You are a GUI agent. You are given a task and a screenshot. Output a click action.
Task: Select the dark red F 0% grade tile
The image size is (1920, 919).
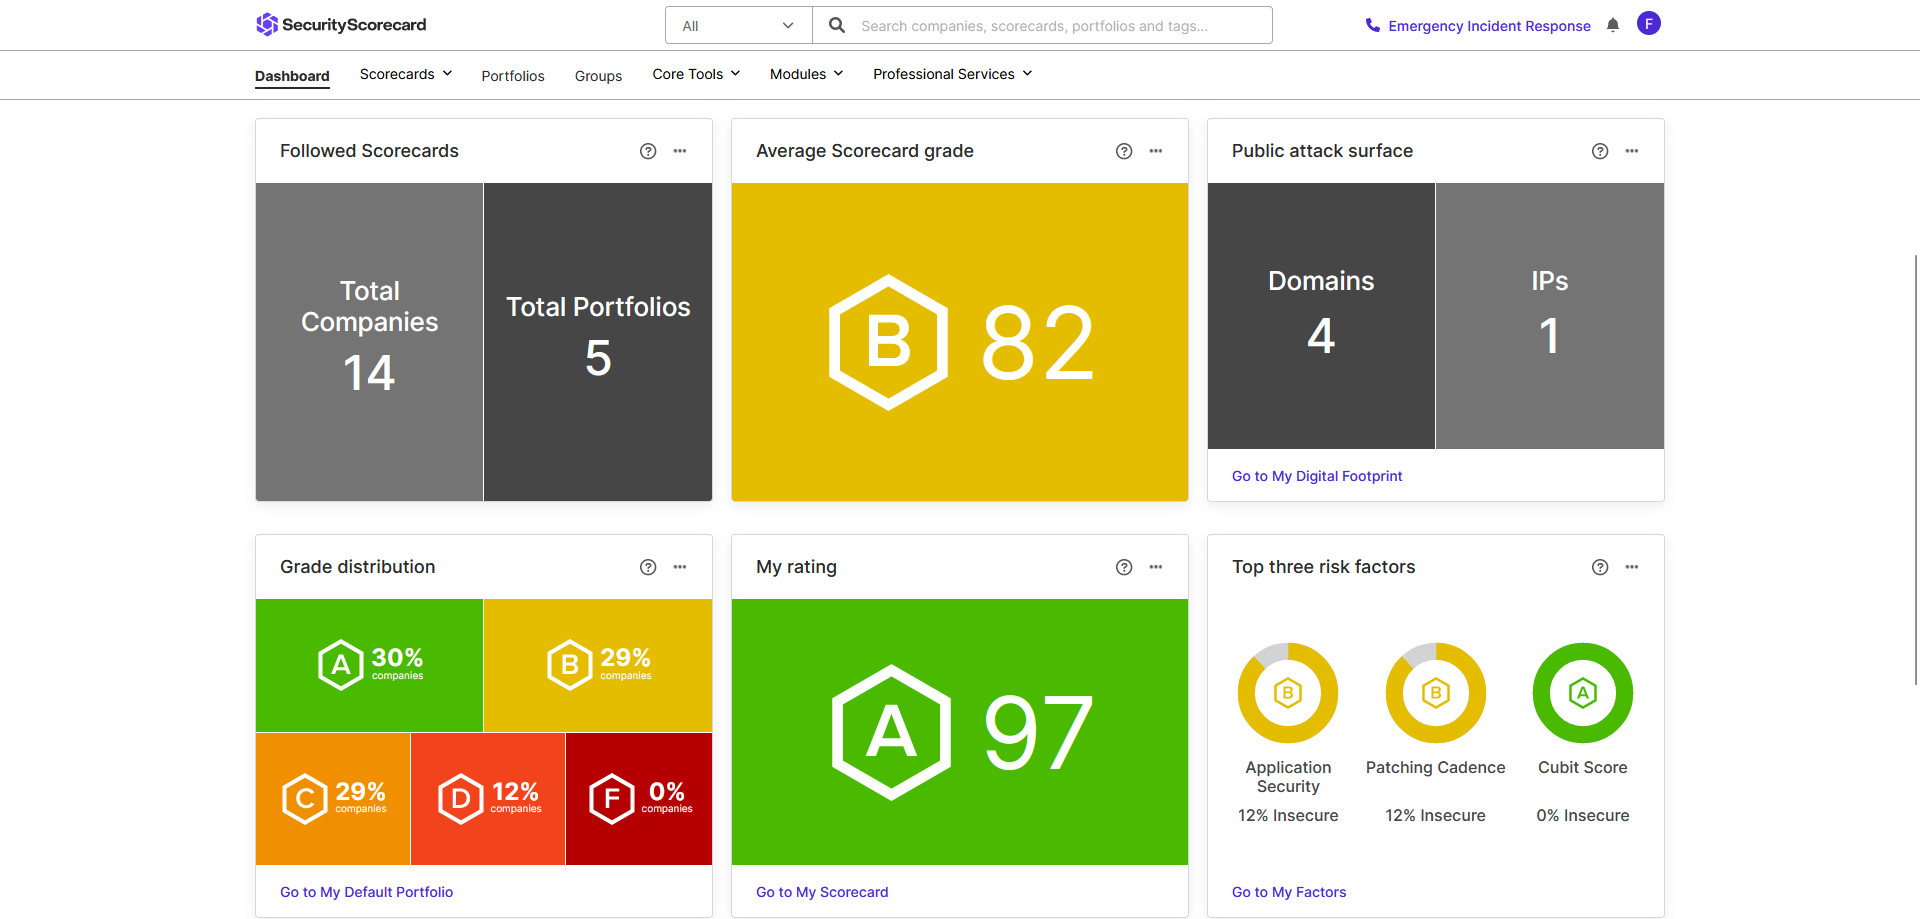click(x=639, y=799)
